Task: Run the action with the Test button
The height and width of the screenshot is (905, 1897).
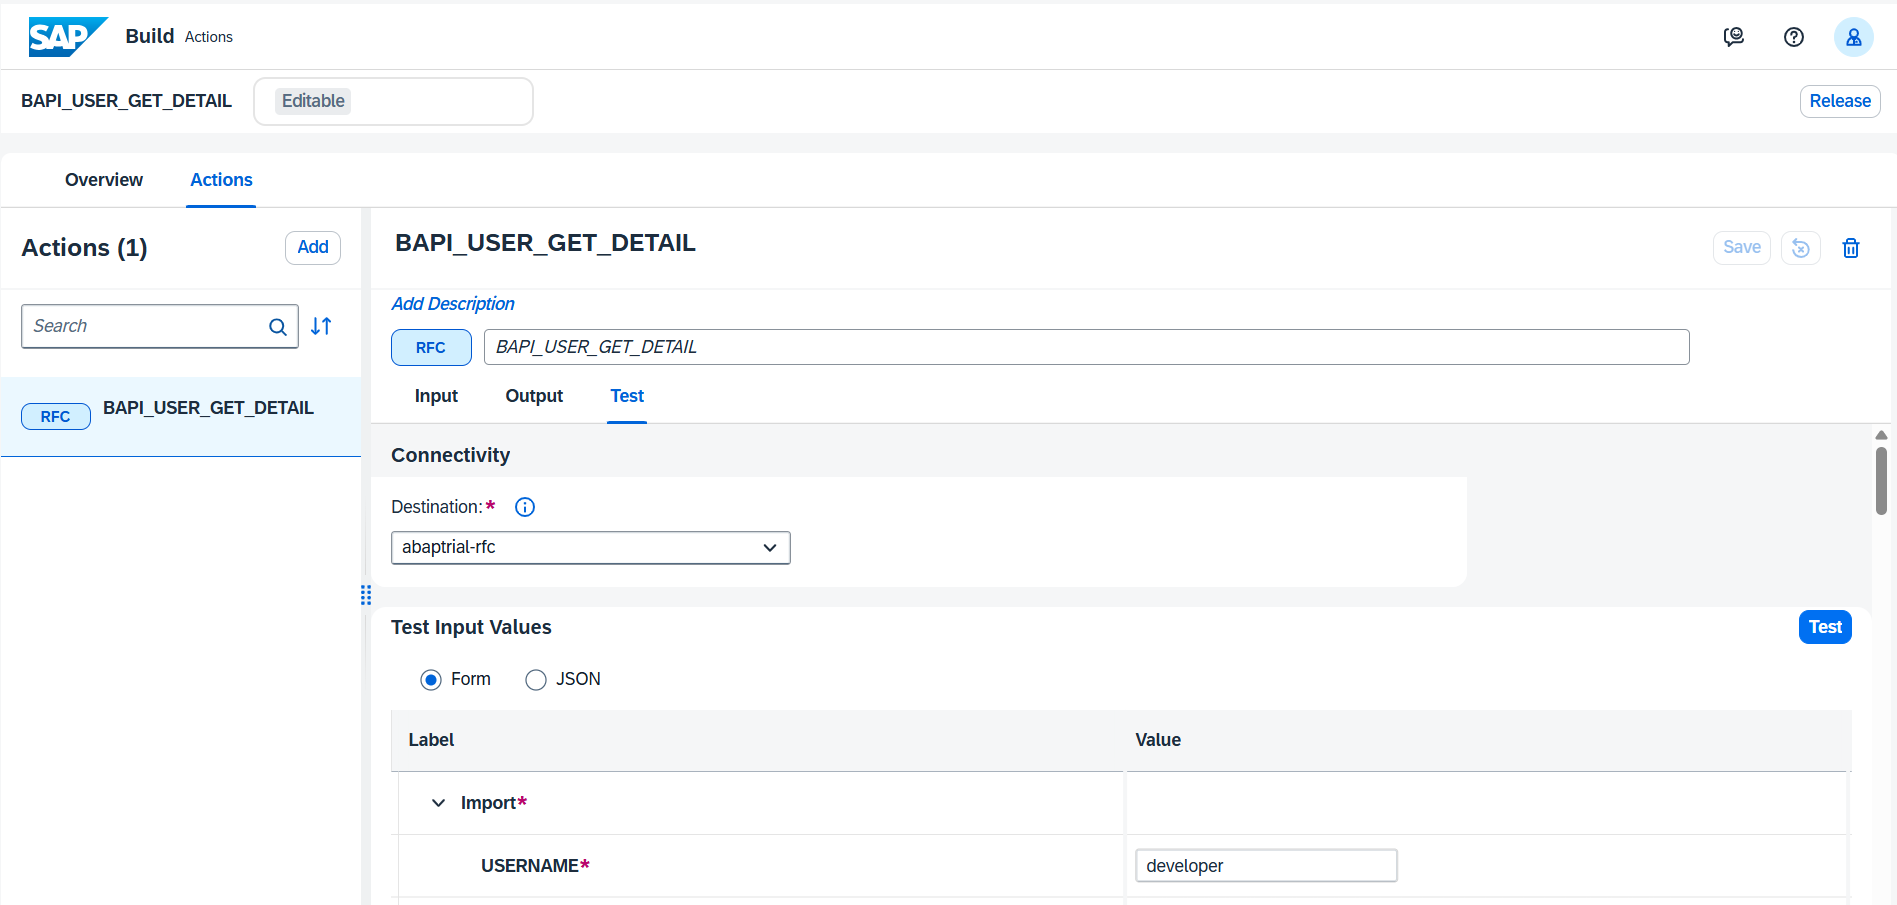Action: 1824,627
